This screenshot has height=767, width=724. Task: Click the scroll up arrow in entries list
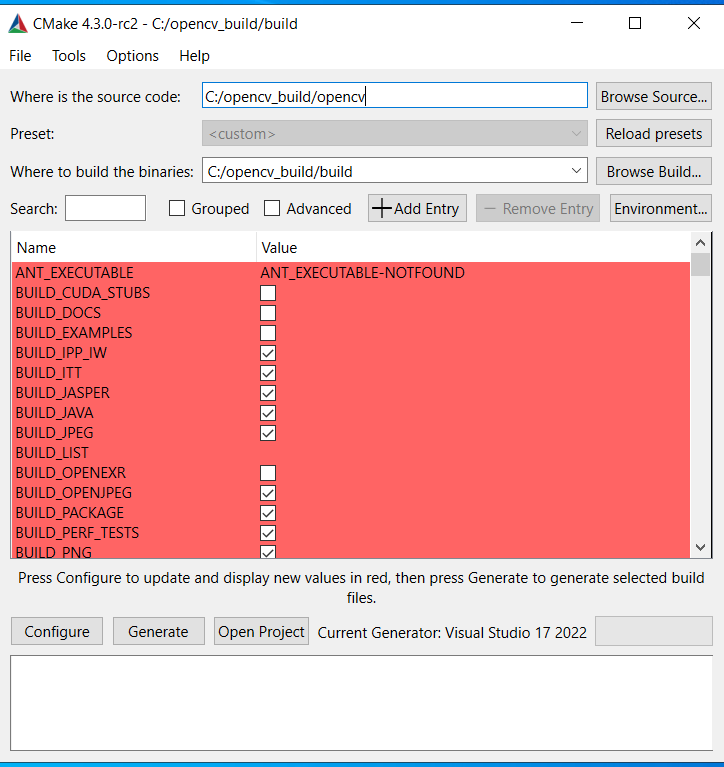[x=700, y=243]
